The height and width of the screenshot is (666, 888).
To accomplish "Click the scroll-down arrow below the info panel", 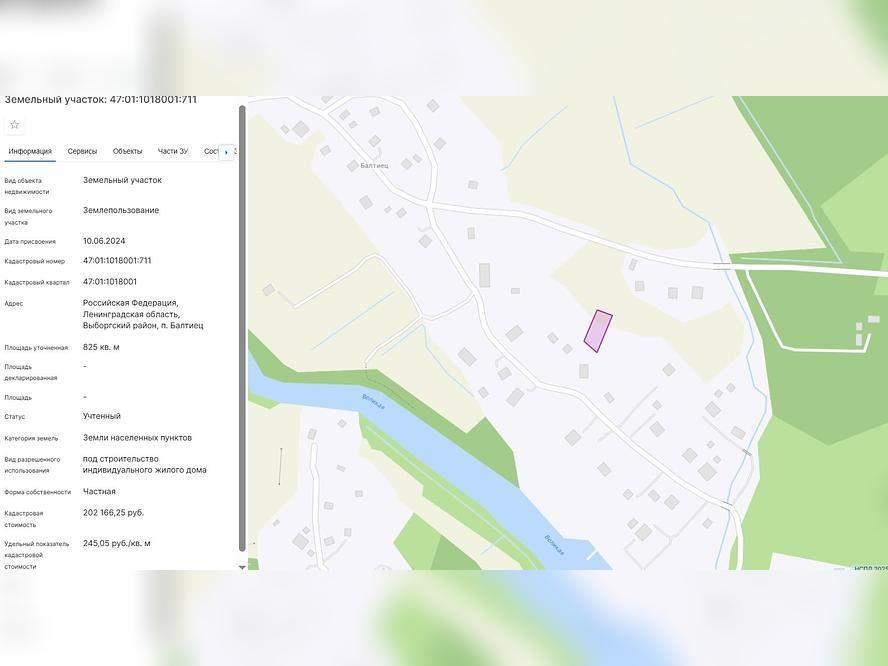I will coord(241,566).
